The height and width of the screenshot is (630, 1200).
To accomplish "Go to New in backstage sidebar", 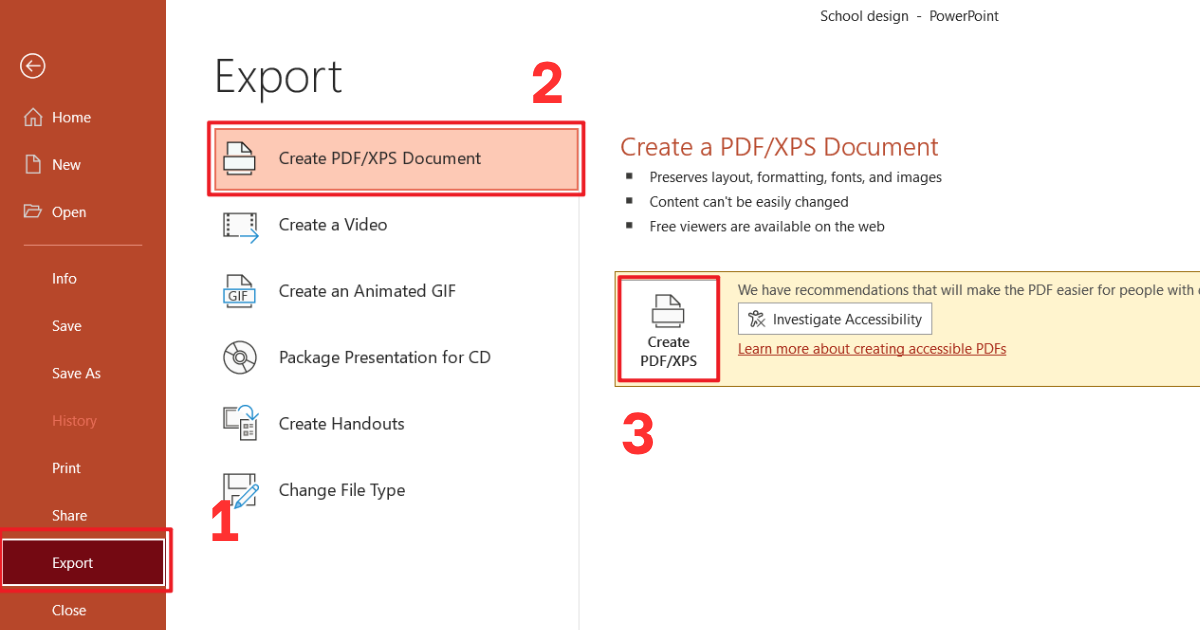I will 83,164.
